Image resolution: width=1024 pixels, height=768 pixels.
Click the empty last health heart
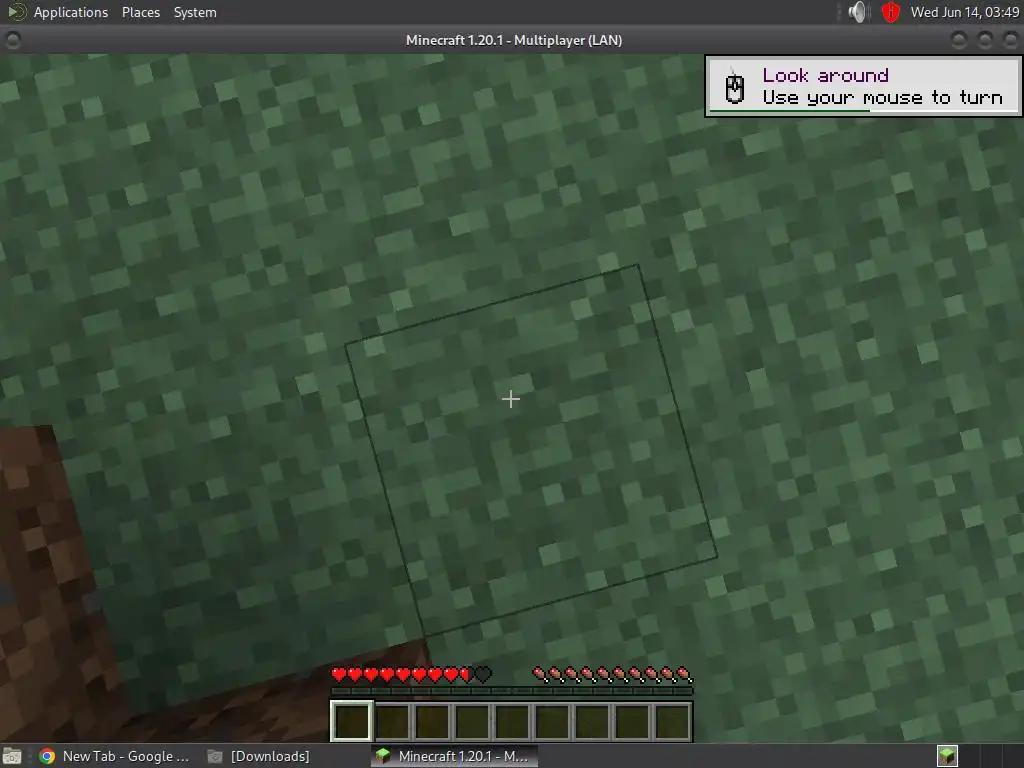tap(483, 674)
